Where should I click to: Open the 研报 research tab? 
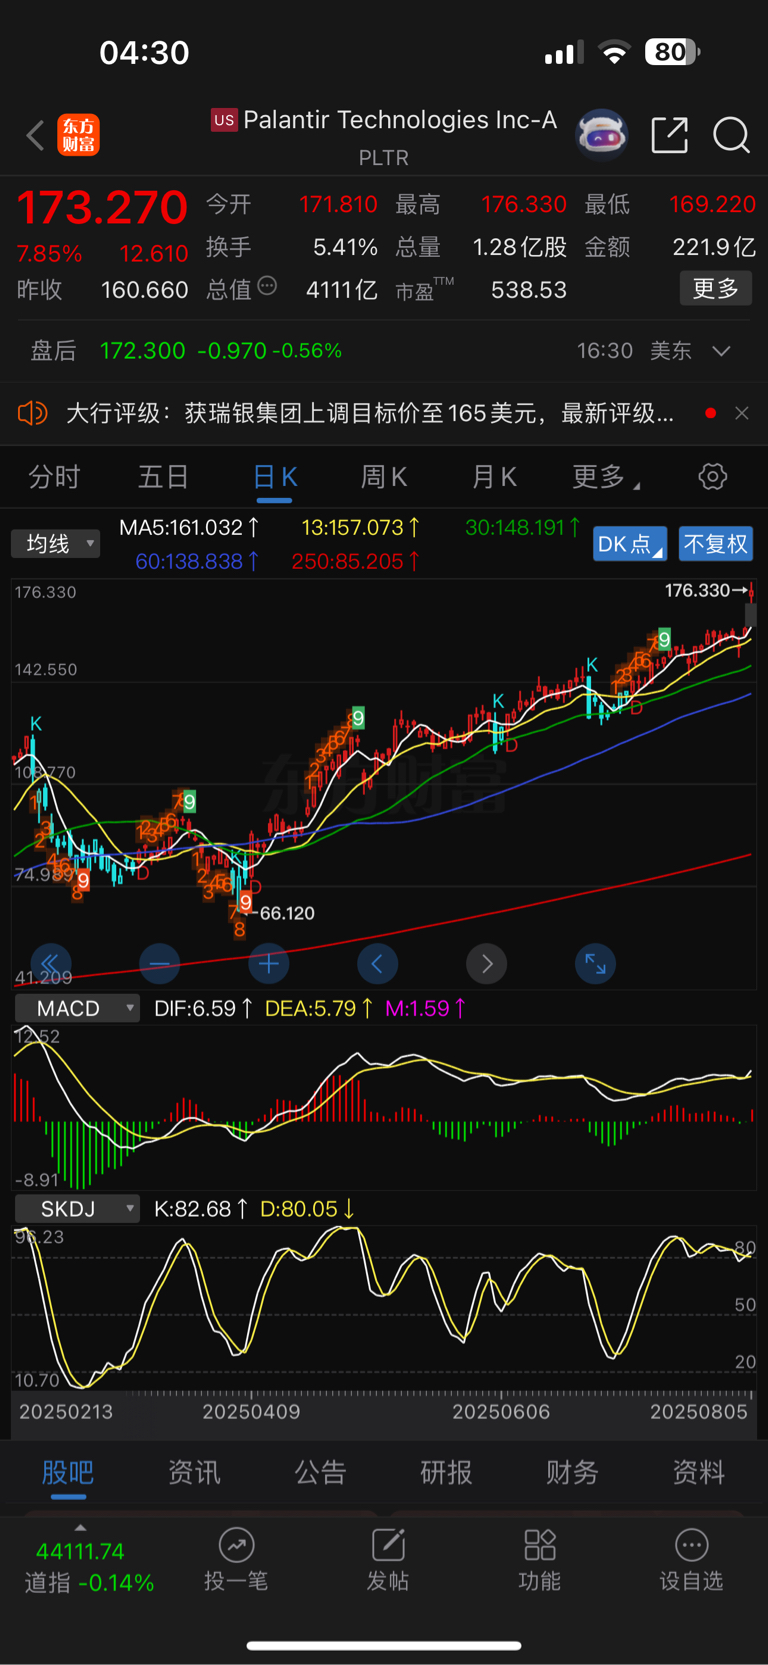coord(446,1472)
